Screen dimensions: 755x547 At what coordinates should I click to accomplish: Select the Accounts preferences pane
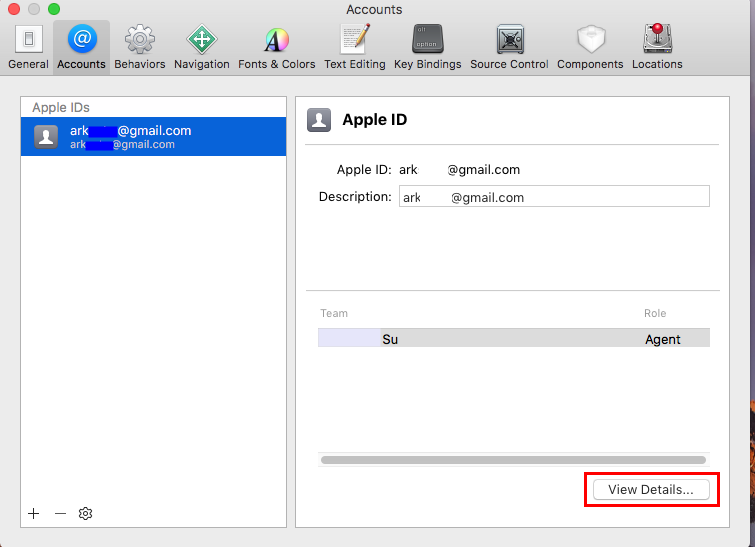tap(81, 47)
